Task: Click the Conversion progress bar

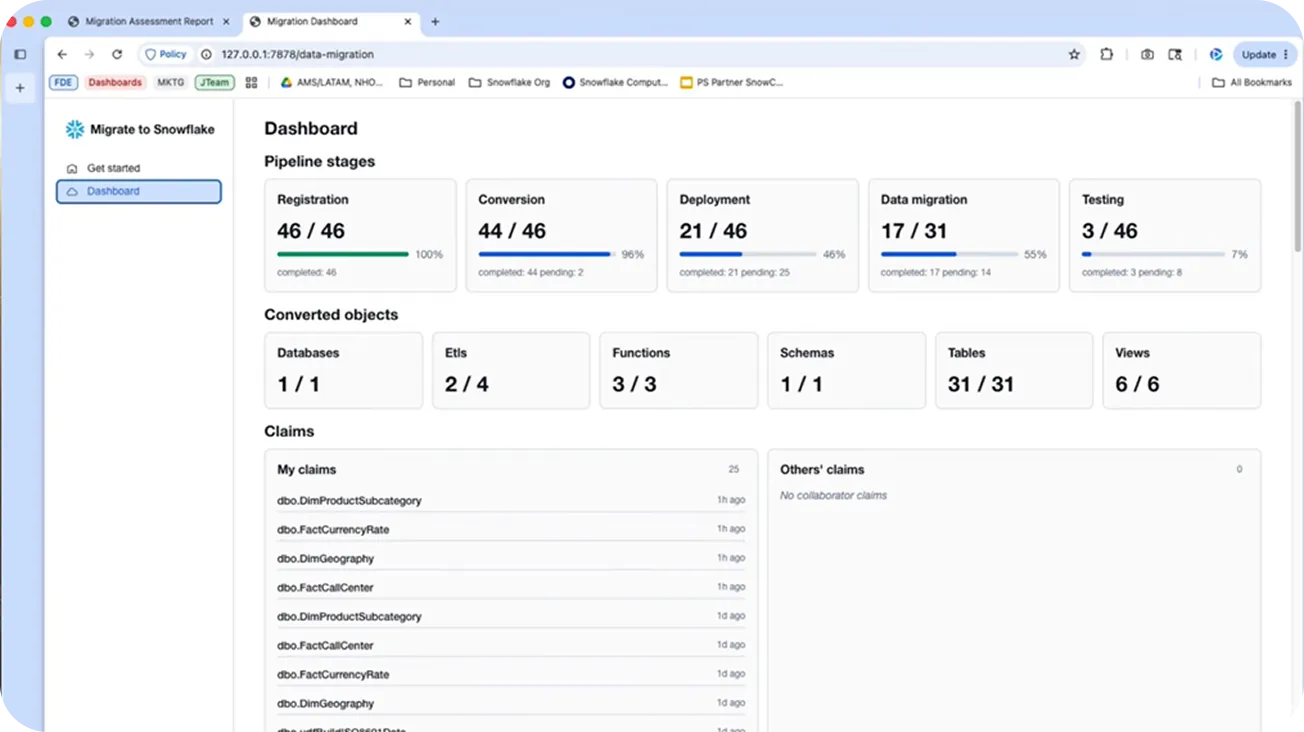Action: (x=546, y=255)
